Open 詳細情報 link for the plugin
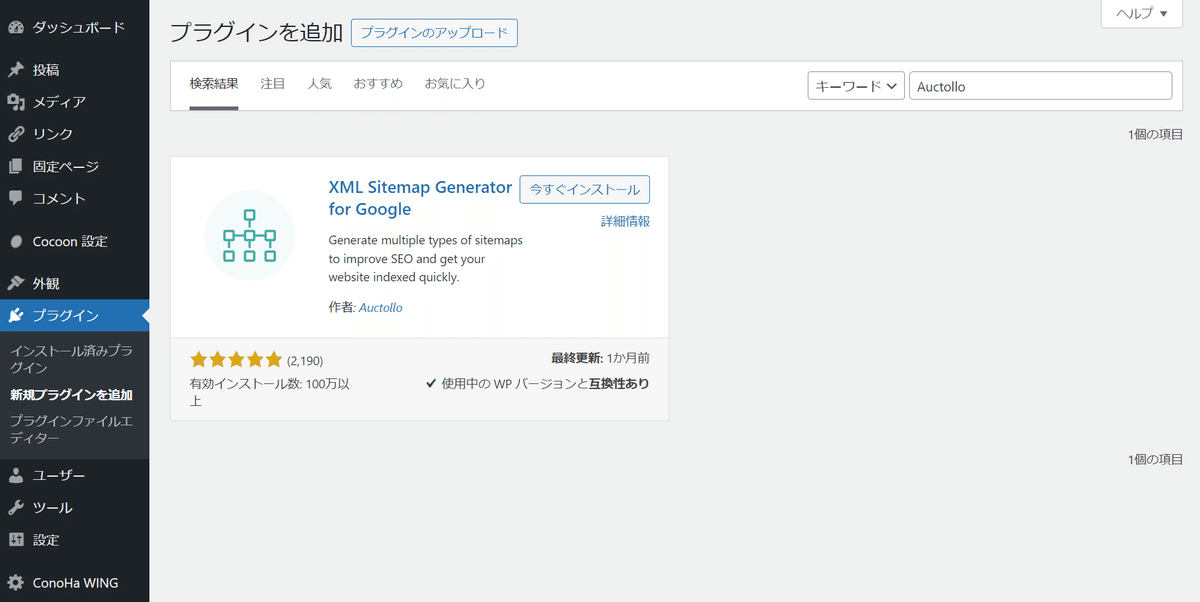Viewport: 1200px width, 602px height. pos(625,221)
